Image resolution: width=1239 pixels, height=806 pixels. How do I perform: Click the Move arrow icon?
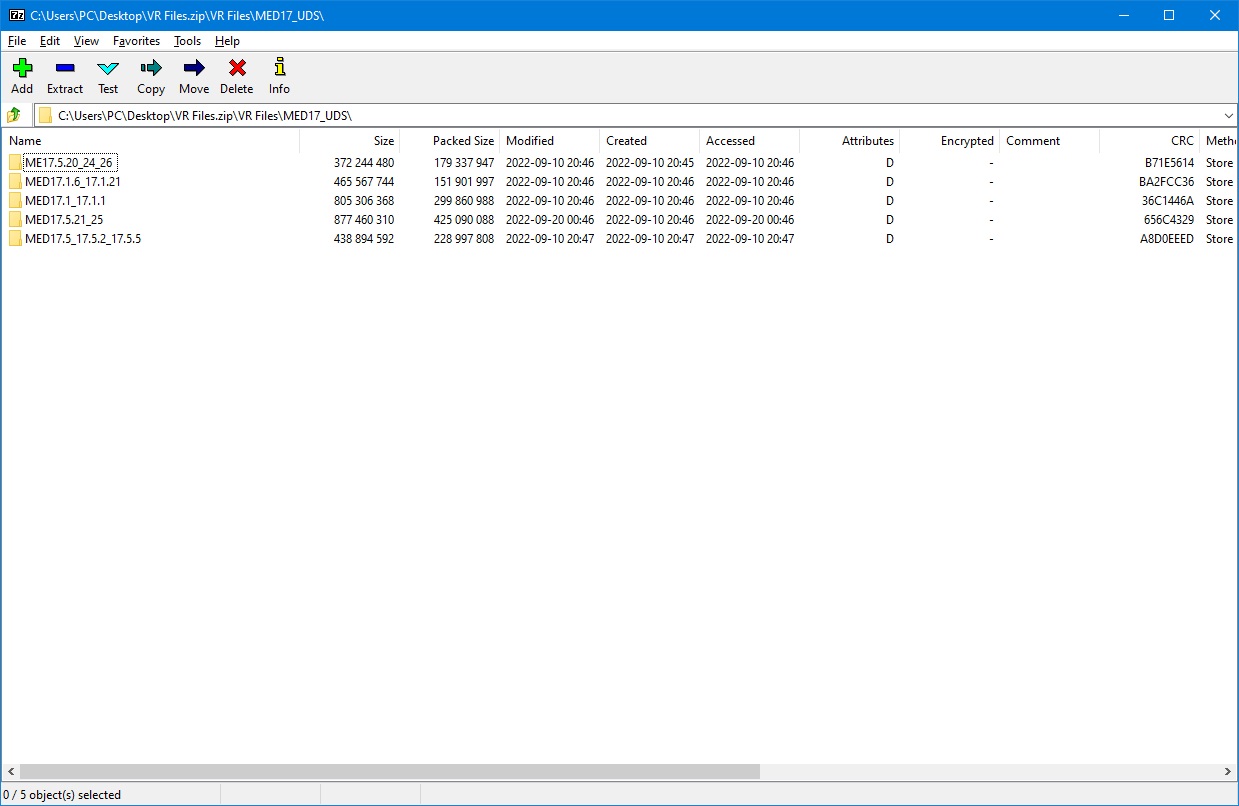point(194,68)
